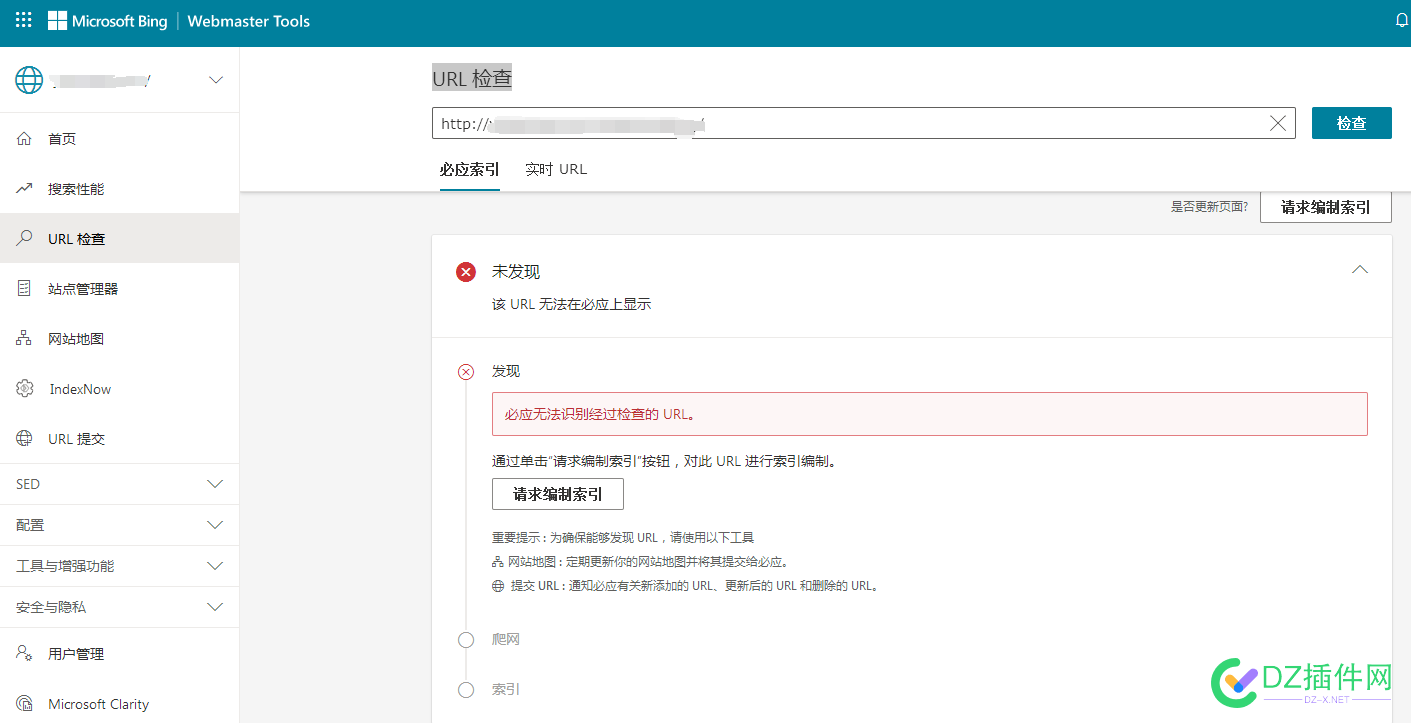The width and height of the screenshot is (1411, 723).
Task: Click the site globe icon
Action: pos(29,80)
